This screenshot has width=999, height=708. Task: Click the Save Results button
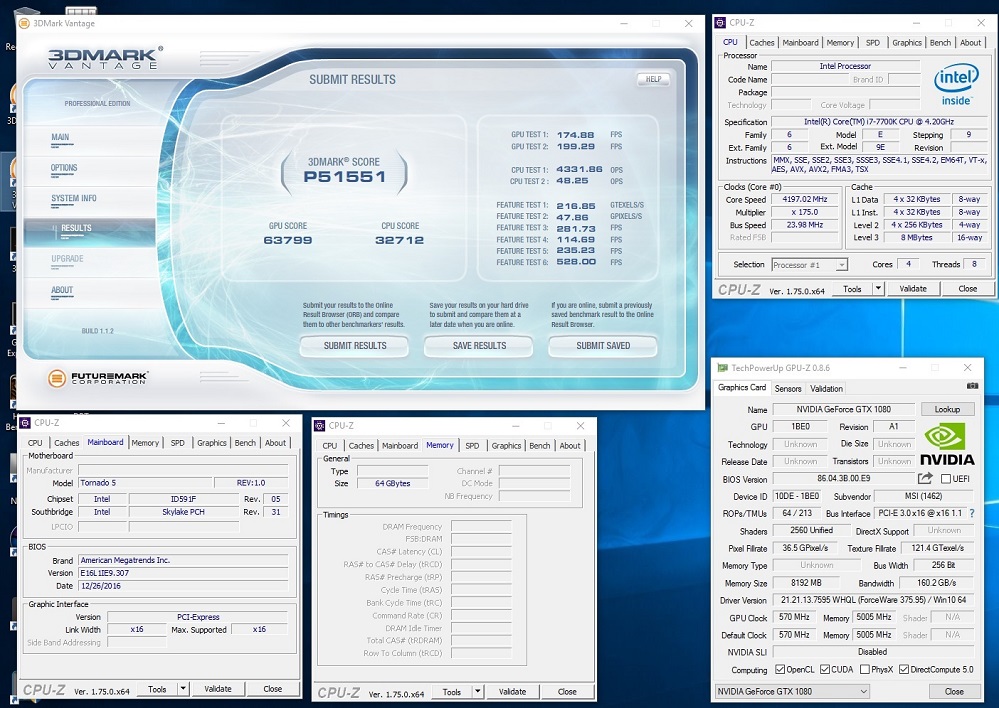(479, 346)
